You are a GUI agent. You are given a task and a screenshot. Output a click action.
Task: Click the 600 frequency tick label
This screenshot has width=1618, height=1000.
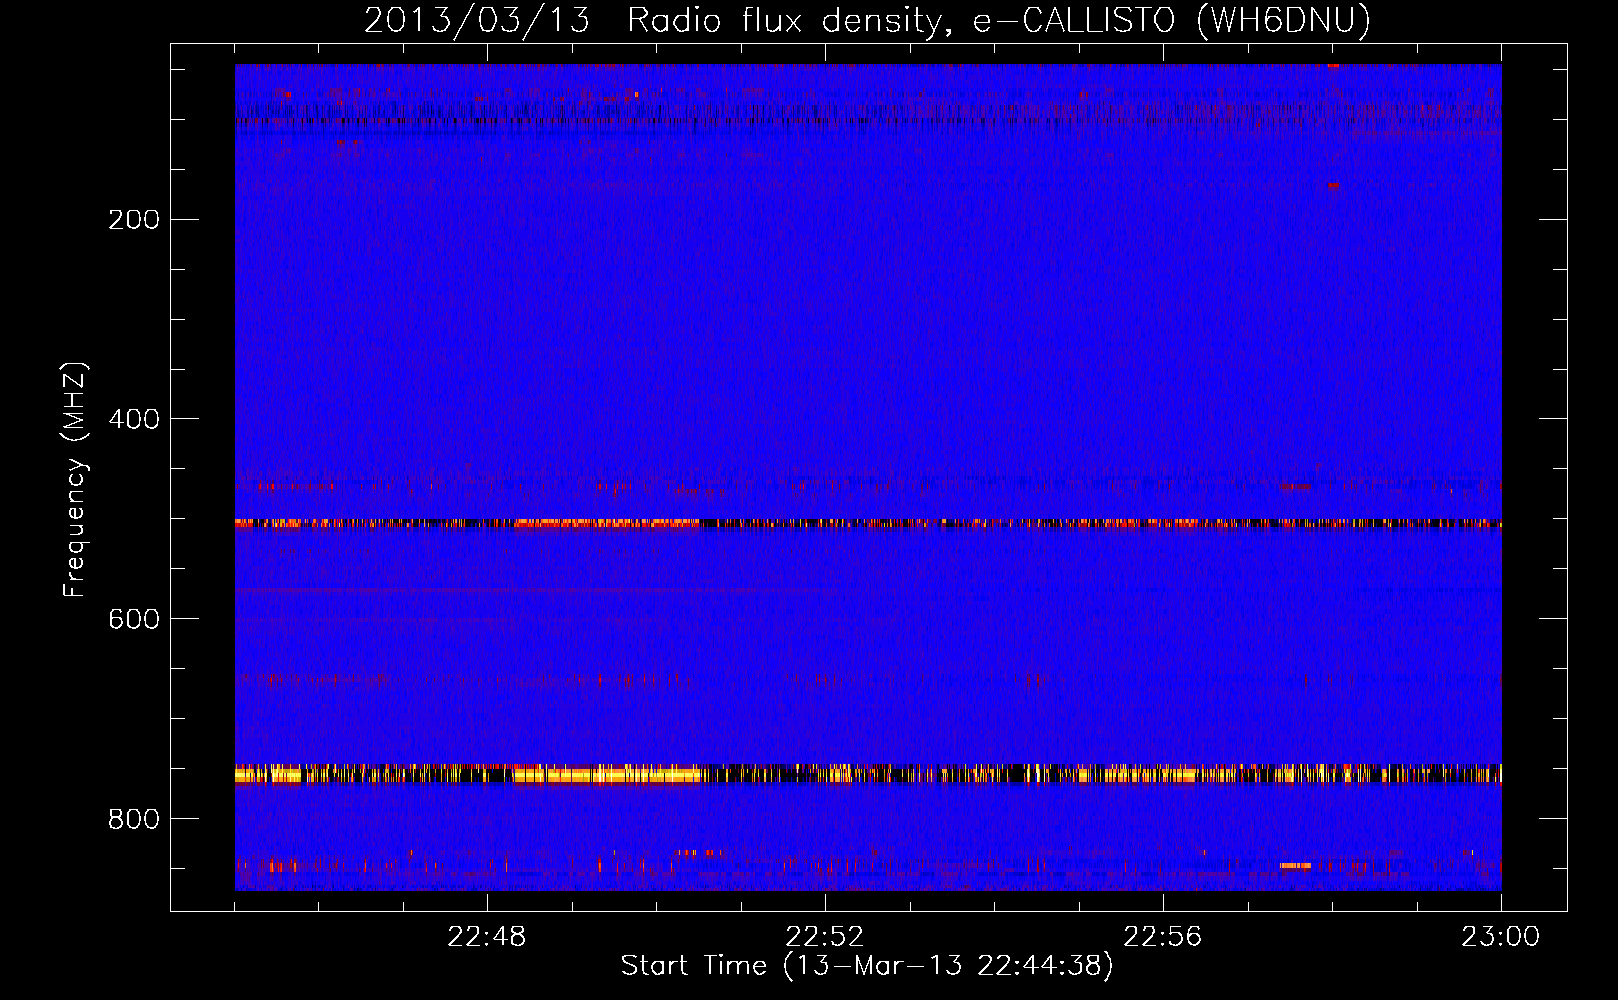(x=134, y=619)
